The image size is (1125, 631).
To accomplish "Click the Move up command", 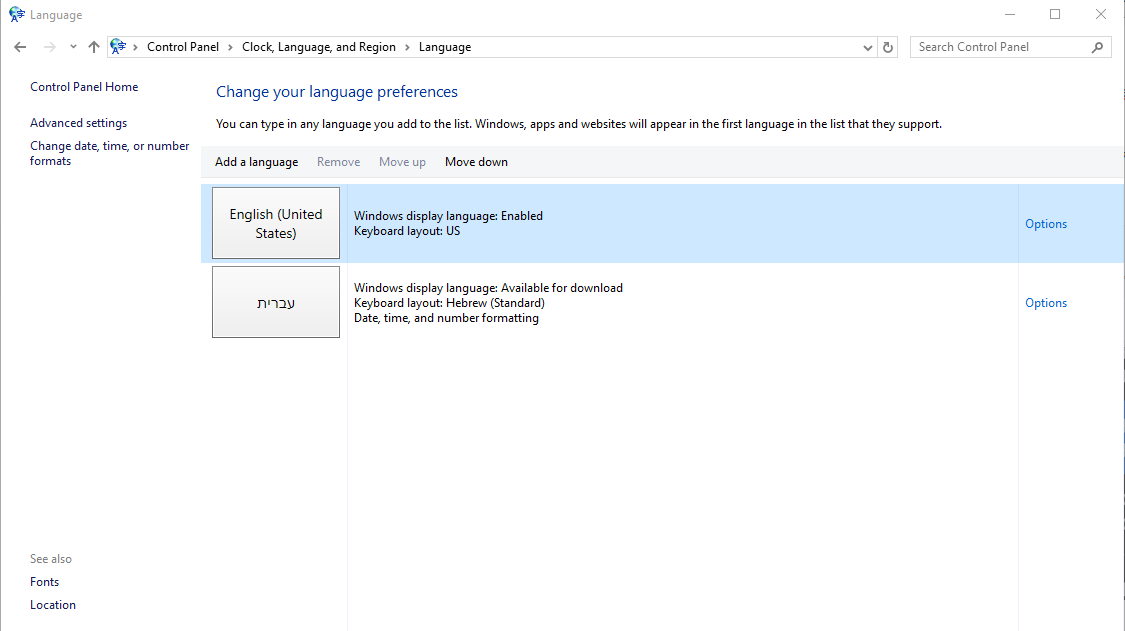I will tap(402, 162).
